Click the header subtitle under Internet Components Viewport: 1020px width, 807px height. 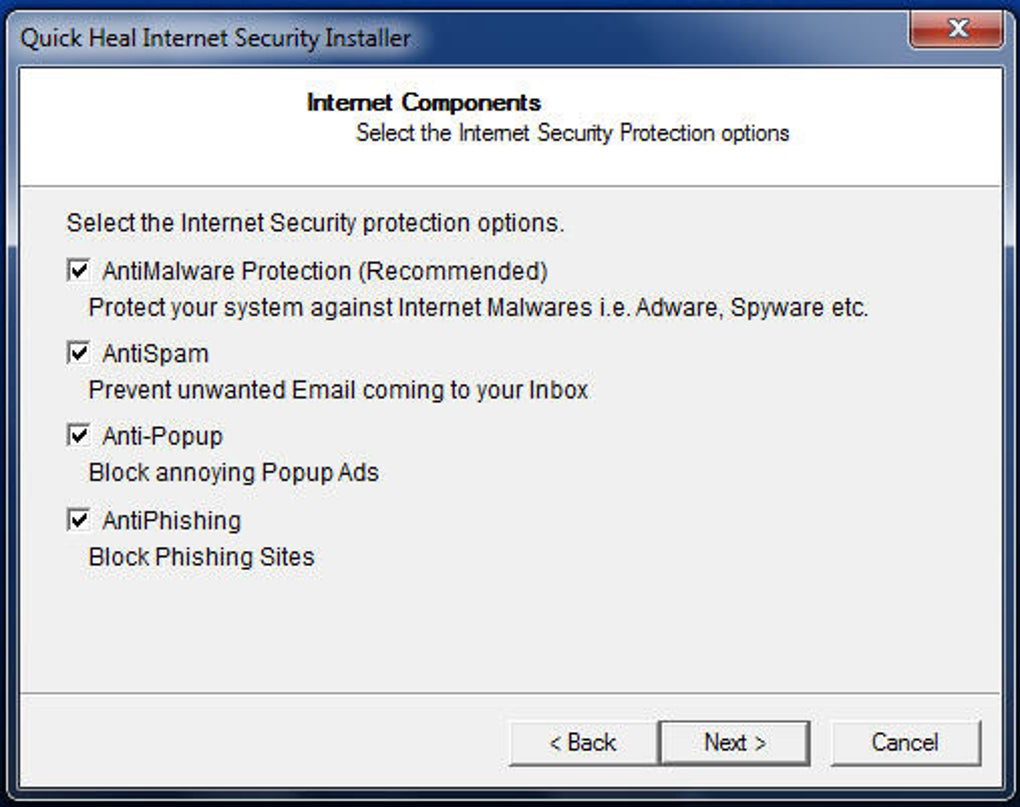pyautogui.click(x=572, y=133)
